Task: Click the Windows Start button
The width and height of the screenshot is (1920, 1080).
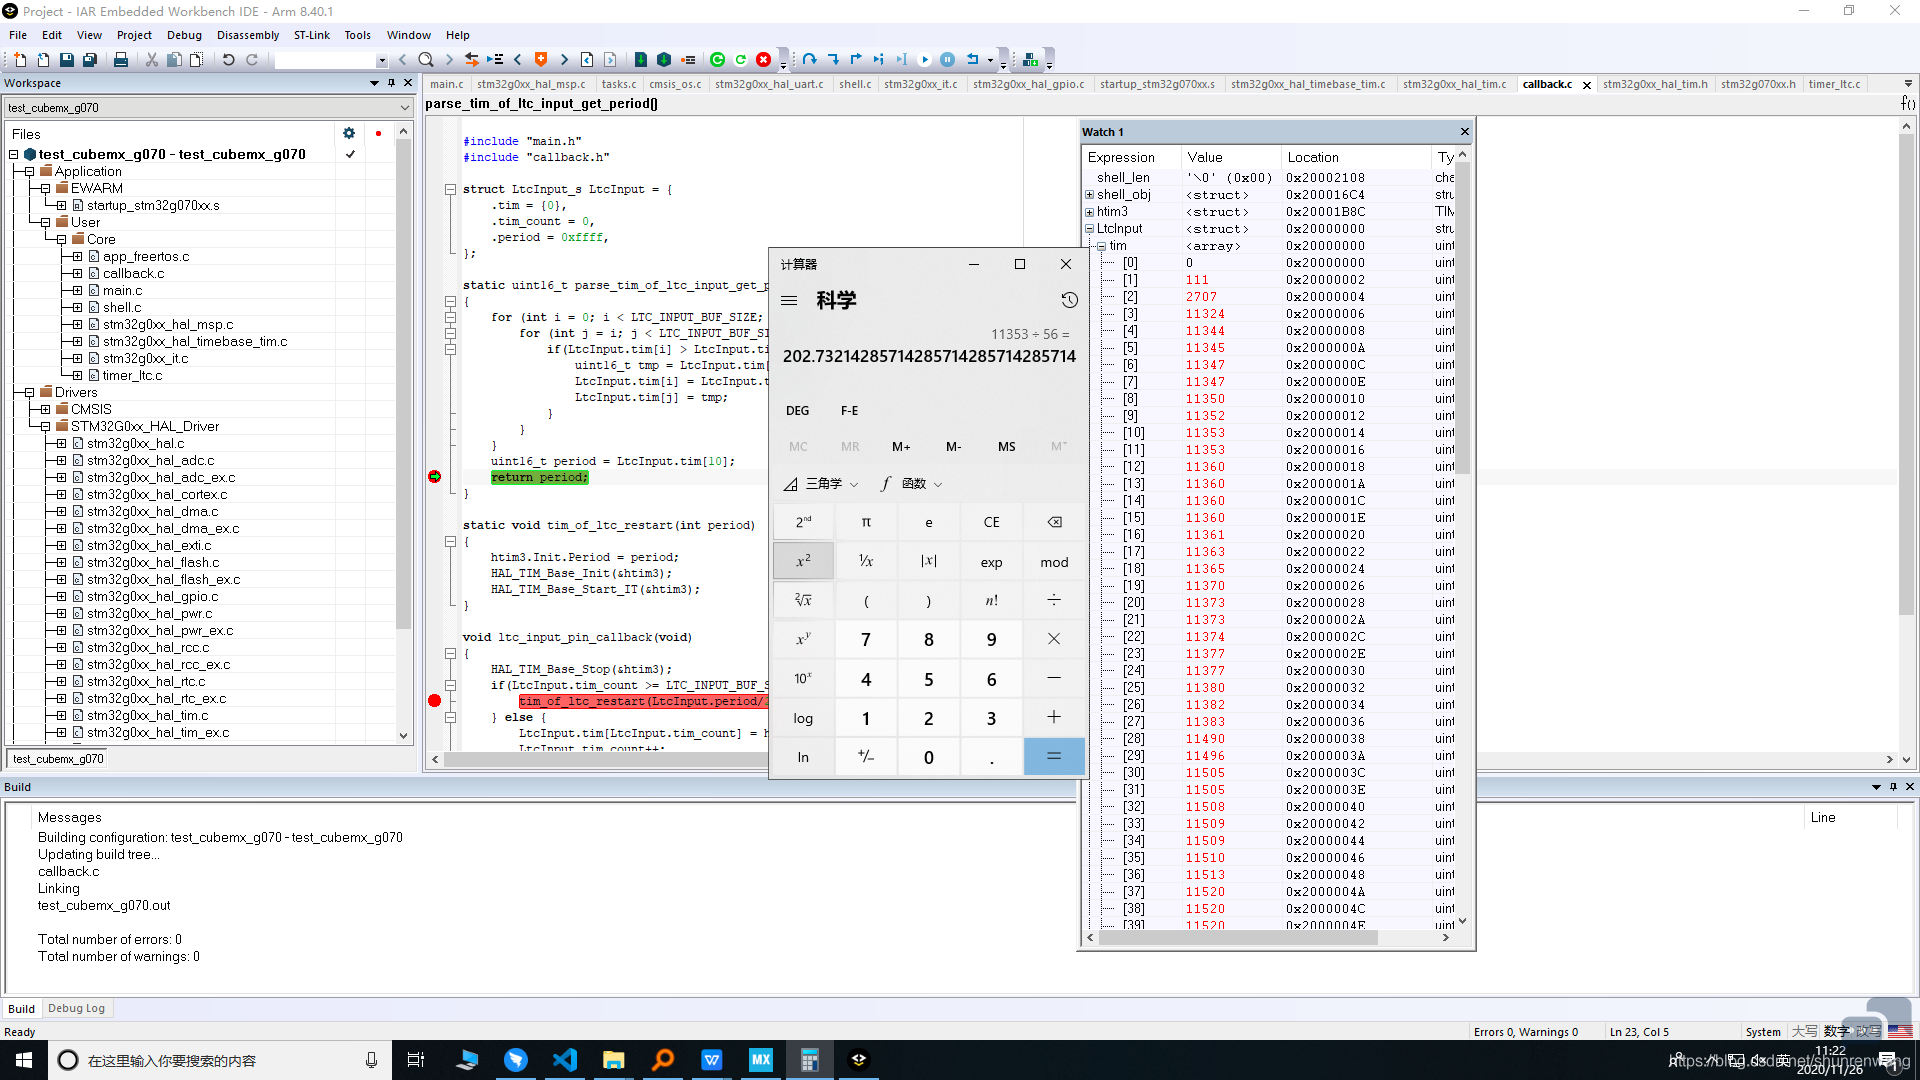Action: click(x=24, y=1060)
